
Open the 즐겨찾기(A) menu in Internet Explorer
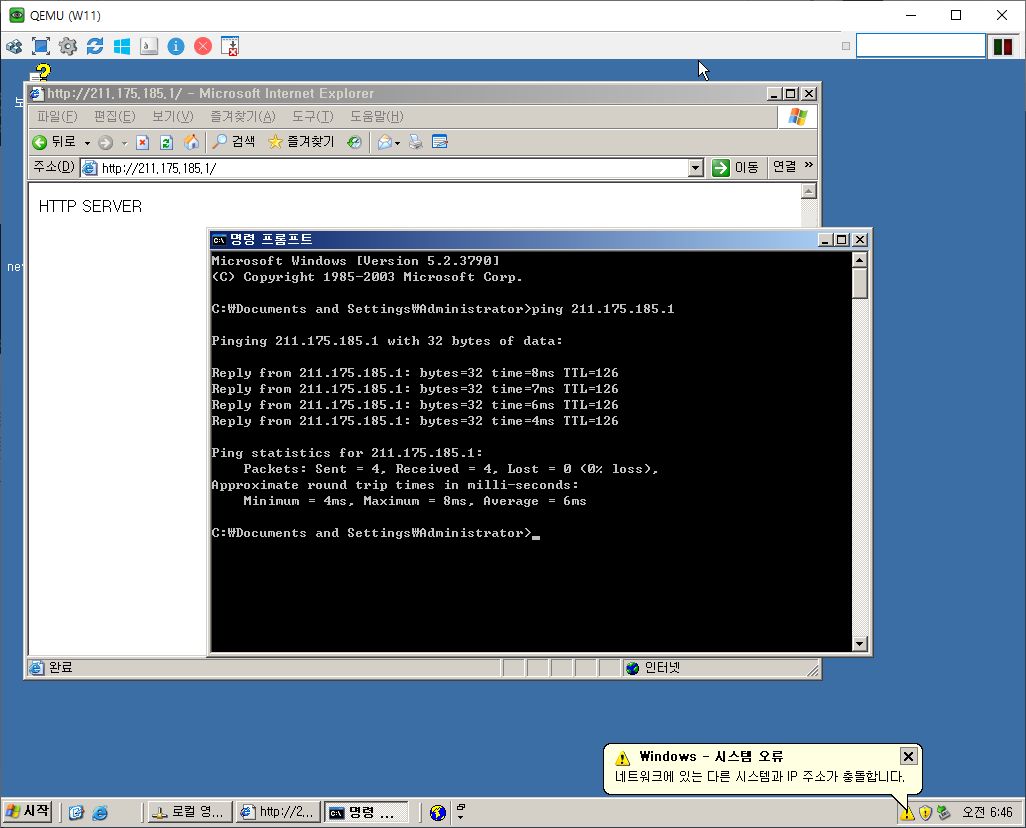click(243, 117)
